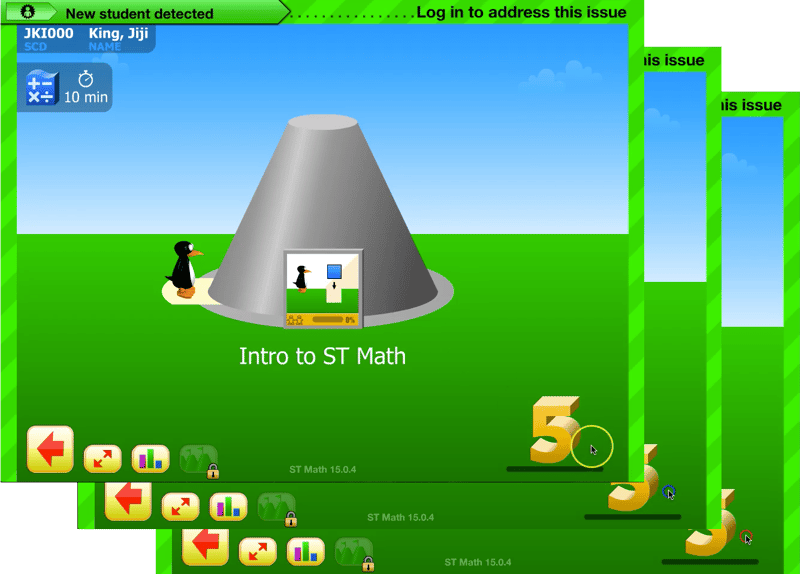Viewport: 800px width, 574px height.
Task: Click the '10 min' timer text
Action: point(86,97)
